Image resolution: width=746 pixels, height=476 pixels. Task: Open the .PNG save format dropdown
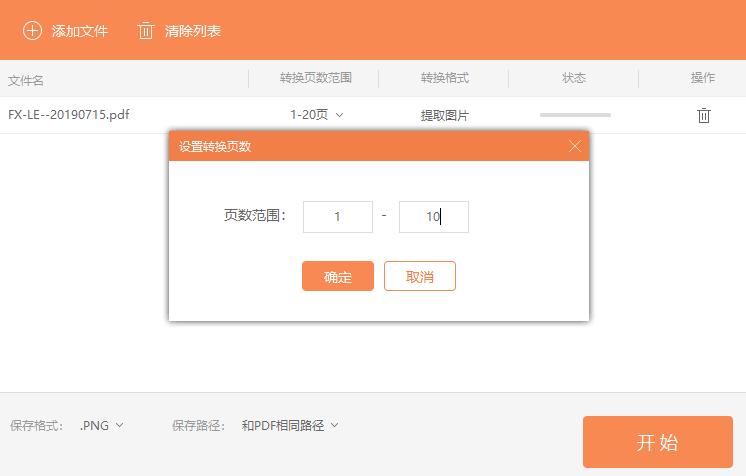point(102,425)
